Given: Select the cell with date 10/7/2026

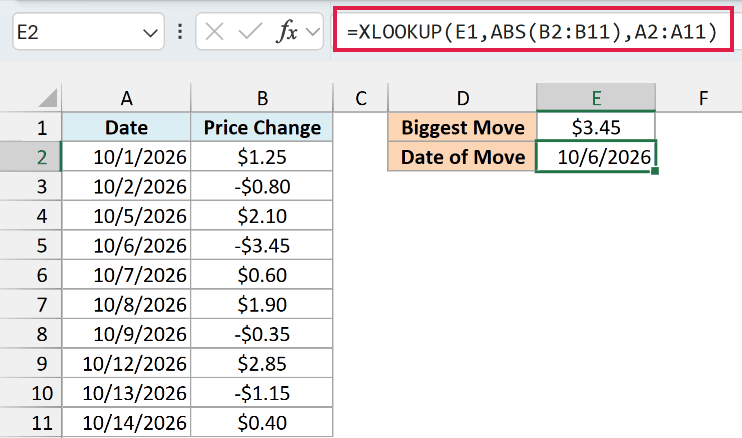Looking at the screenshot, I should point(126,275).
